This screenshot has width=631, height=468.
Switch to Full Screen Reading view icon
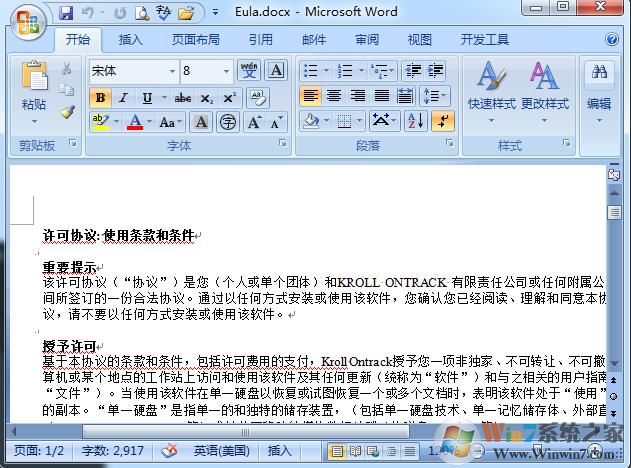tap(355, 451)
